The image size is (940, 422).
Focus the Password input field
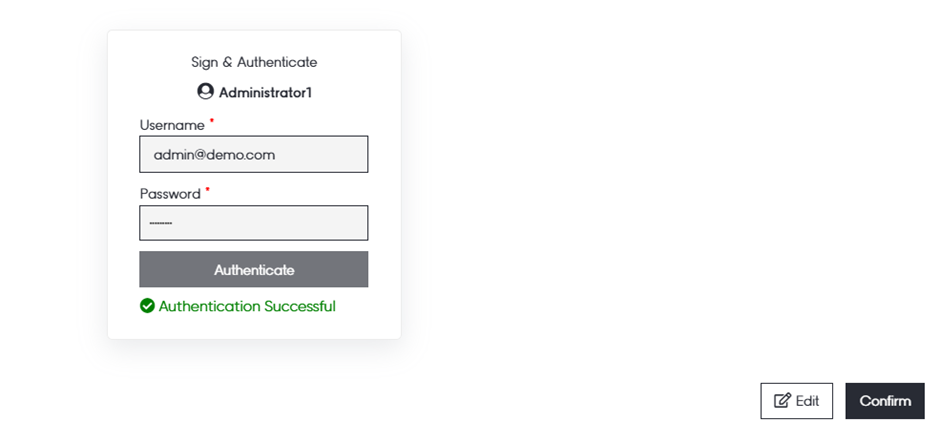coord(254,223)
